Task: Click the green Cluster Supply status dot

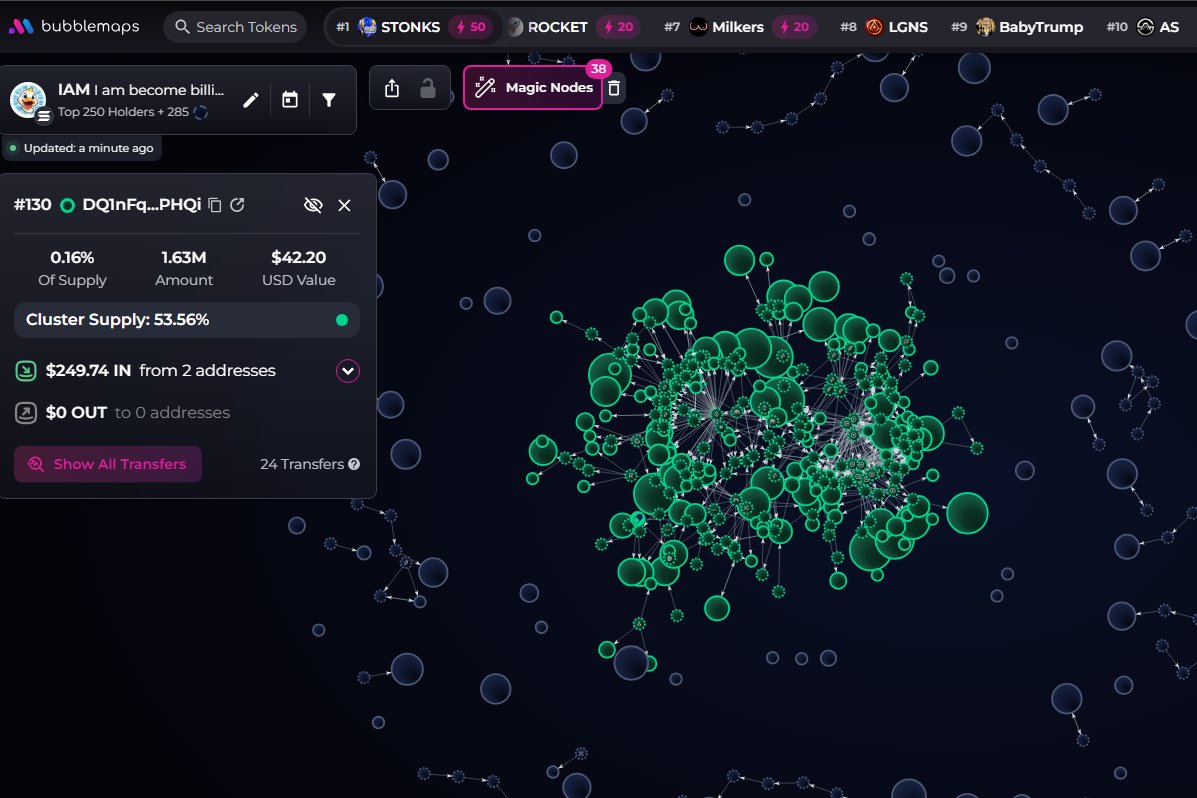Action: (x=339, y=320)
